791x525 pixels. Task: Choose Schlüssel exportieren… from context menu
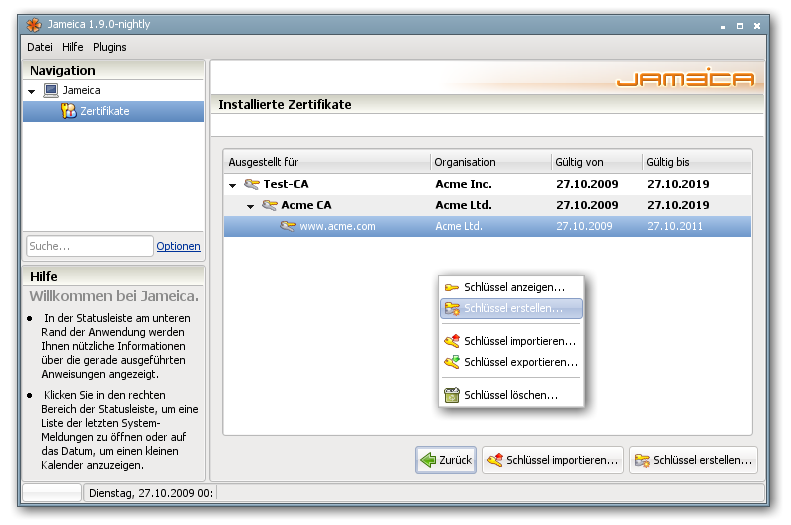tap(511, 362)
